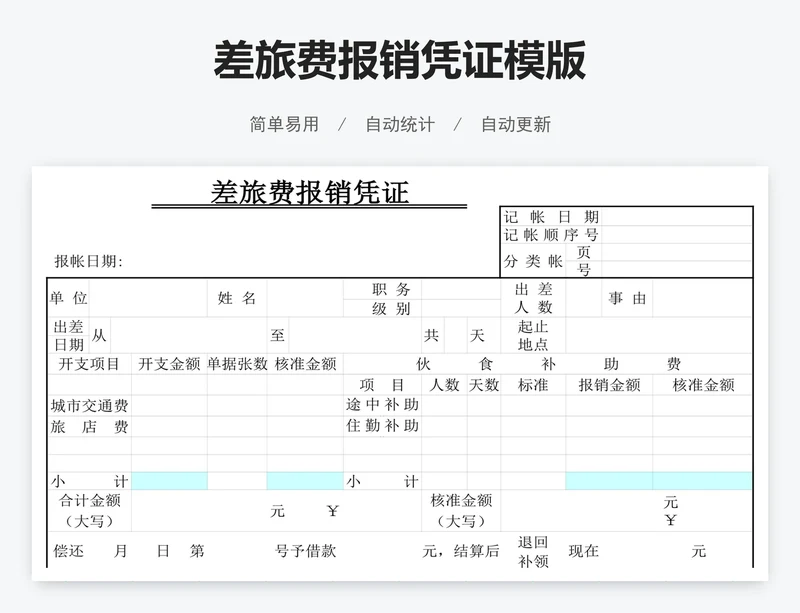Click the 级别 label cell
Image resolution: width=800 pixels, height=613 pixels.
[x=383, y=308]
